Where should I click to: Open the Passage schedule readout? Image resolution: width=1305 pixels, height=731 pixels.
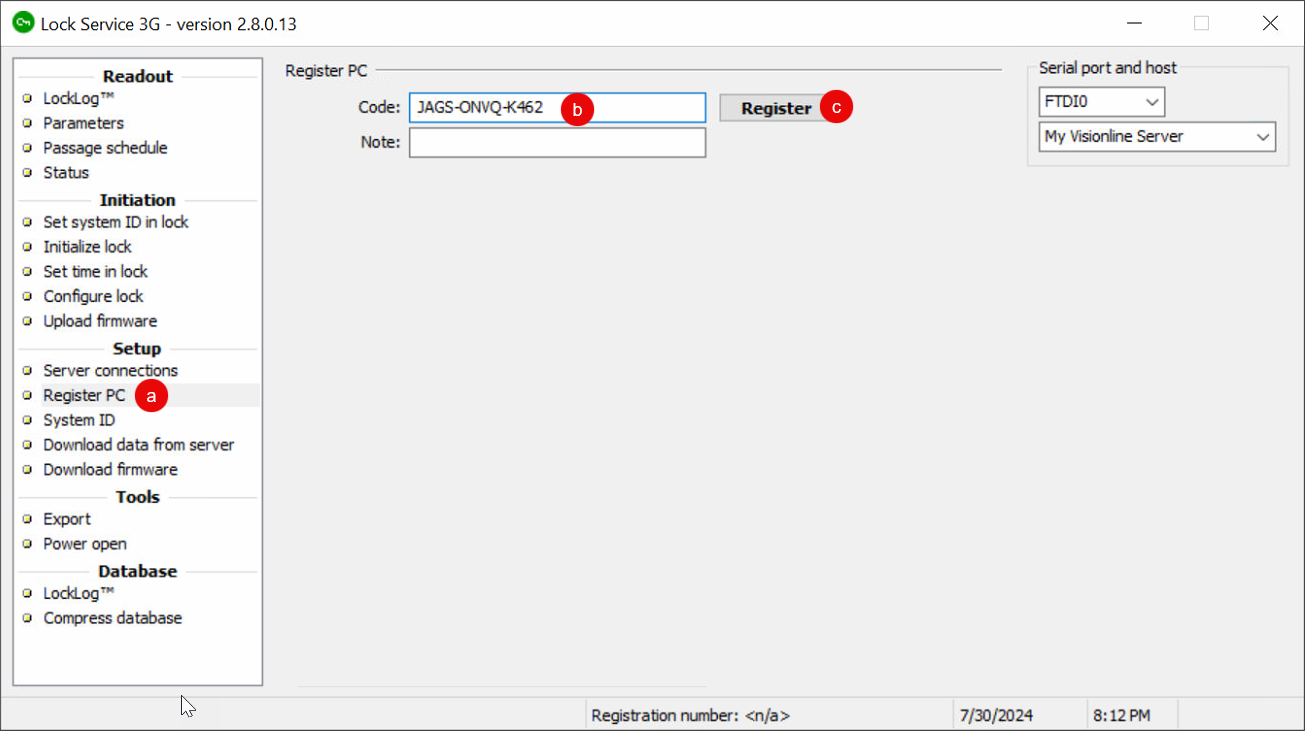point(105,148)
